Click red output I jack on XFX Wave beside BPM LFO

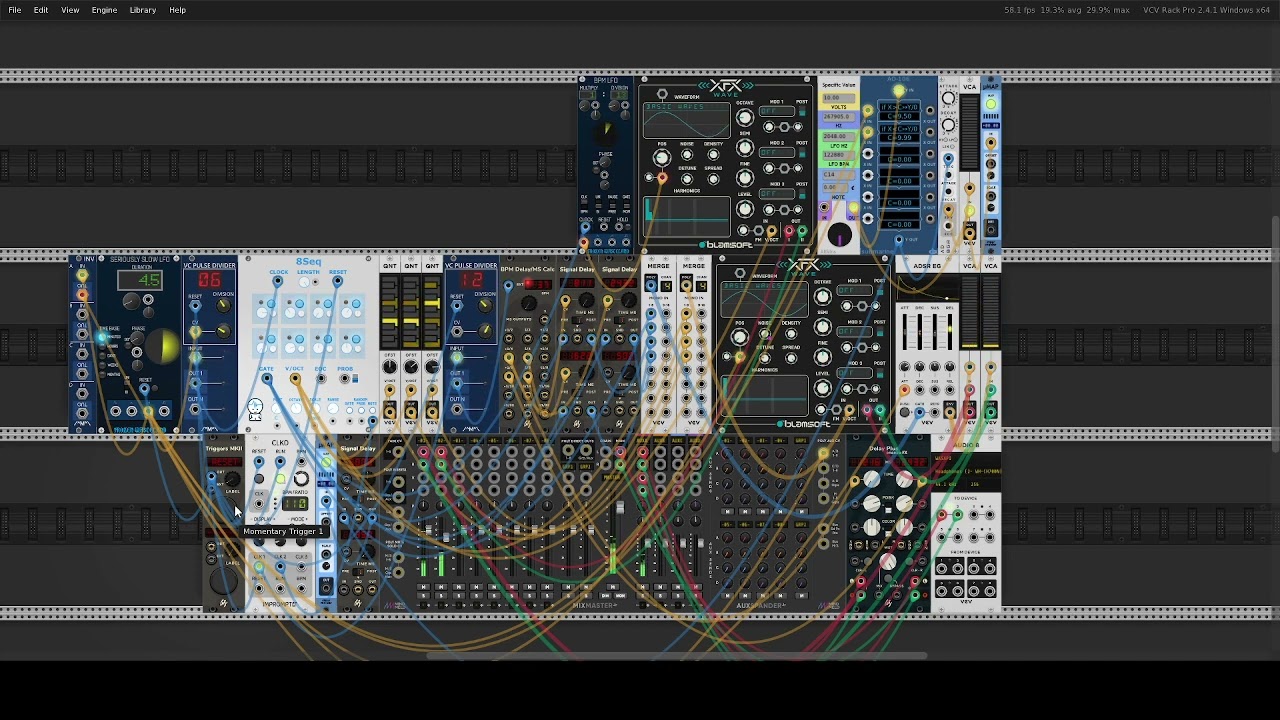pyautogui.click(x=789, y=231)
